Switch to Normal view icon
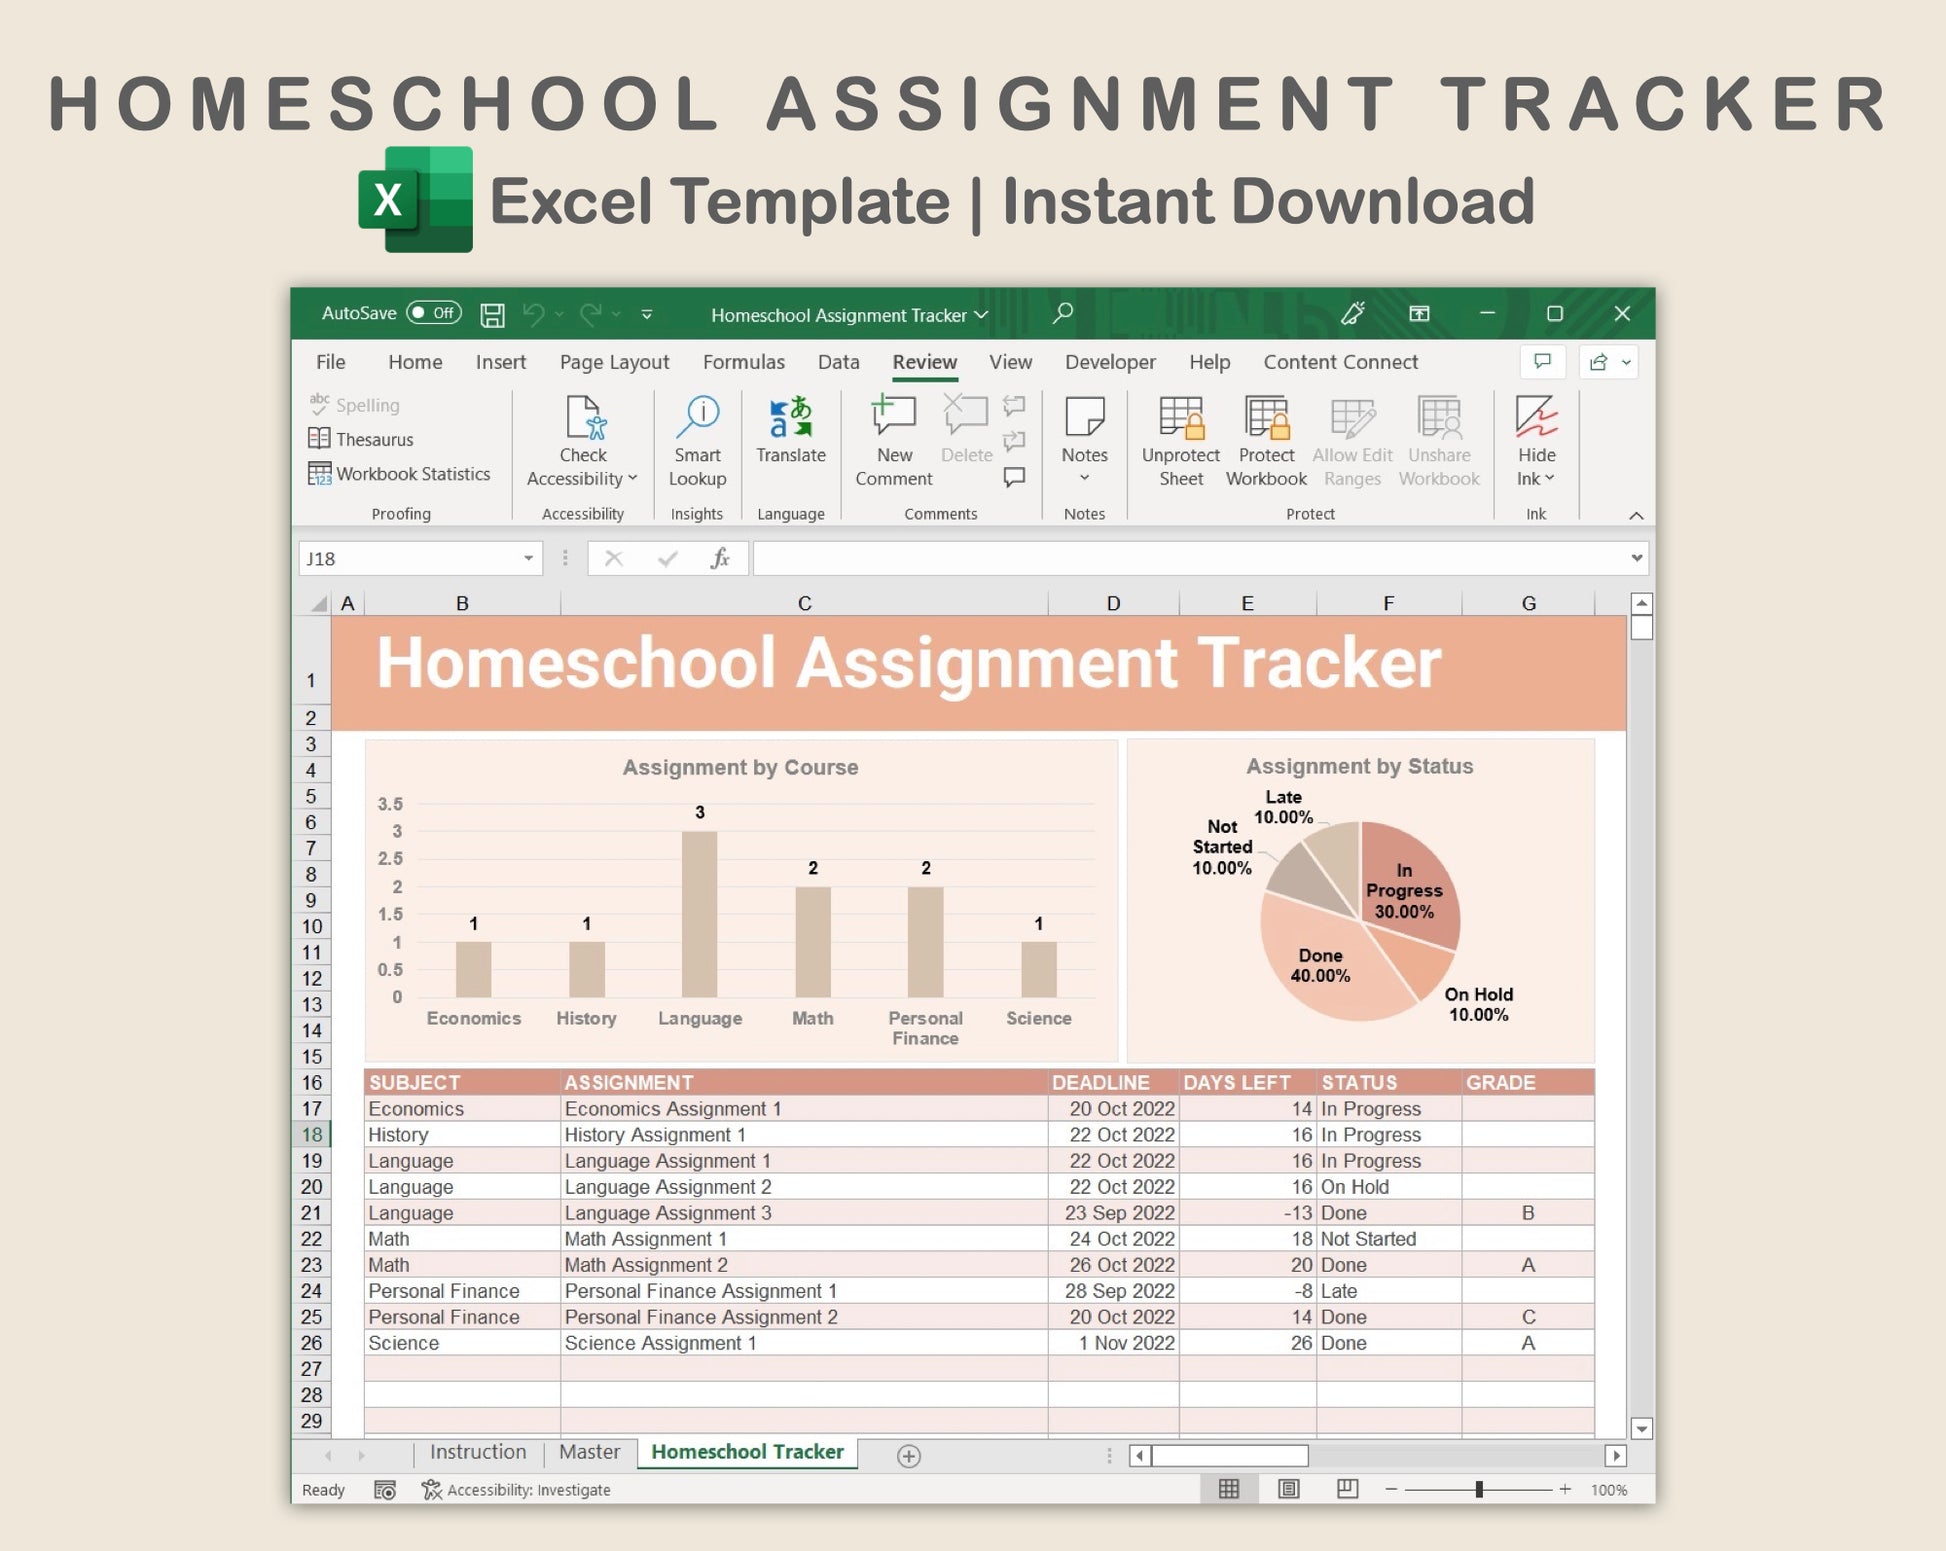The height and width of the screenshot is (1551, 1946). pos(1229,1489)
